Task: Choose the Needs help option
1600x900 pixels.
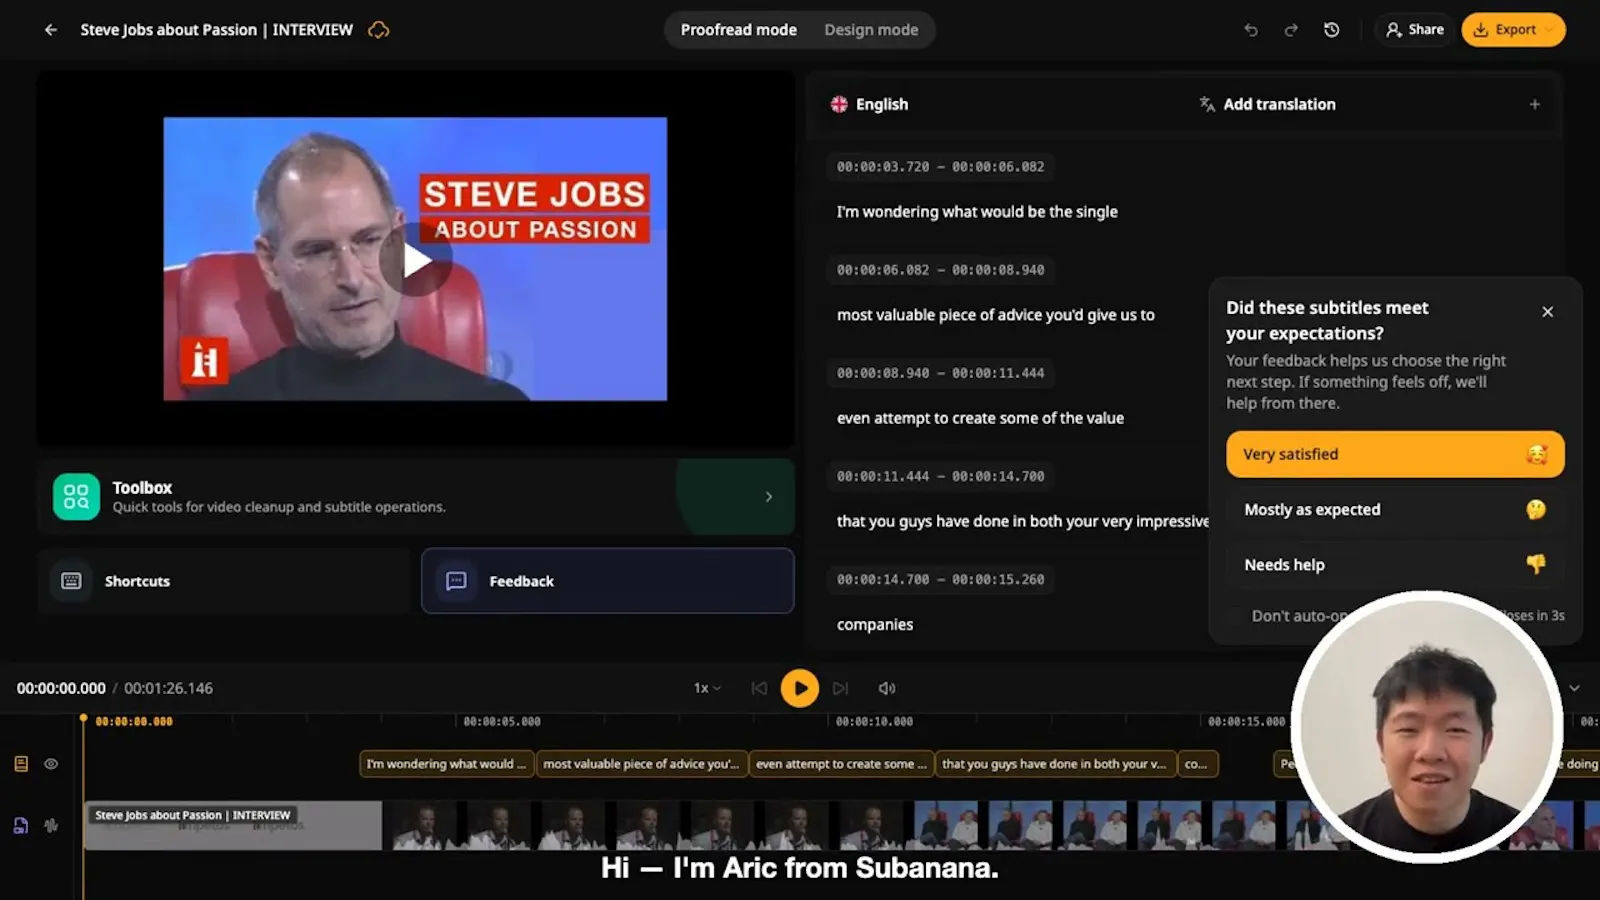Action: (1395, 565)
